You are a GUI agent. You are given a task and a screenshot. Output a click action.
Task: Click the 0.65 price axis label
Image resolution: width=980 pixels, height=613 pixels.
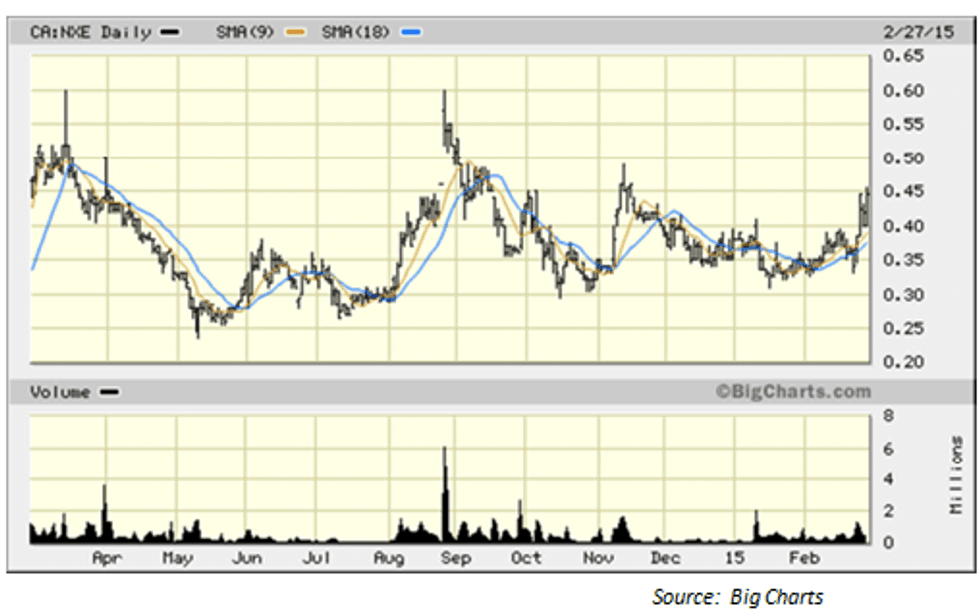click(x=902, y=57)
